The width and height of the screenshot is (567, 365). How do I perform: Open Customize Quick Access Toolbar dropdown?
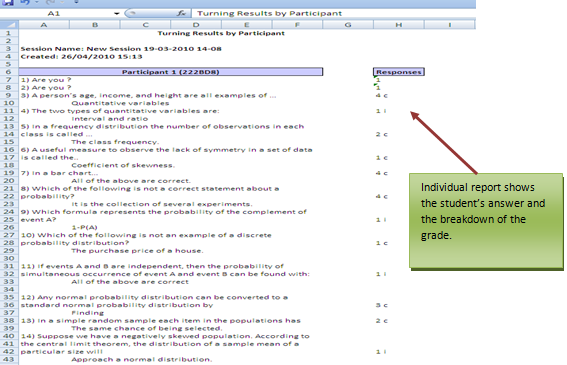click(x=76, y=2)
